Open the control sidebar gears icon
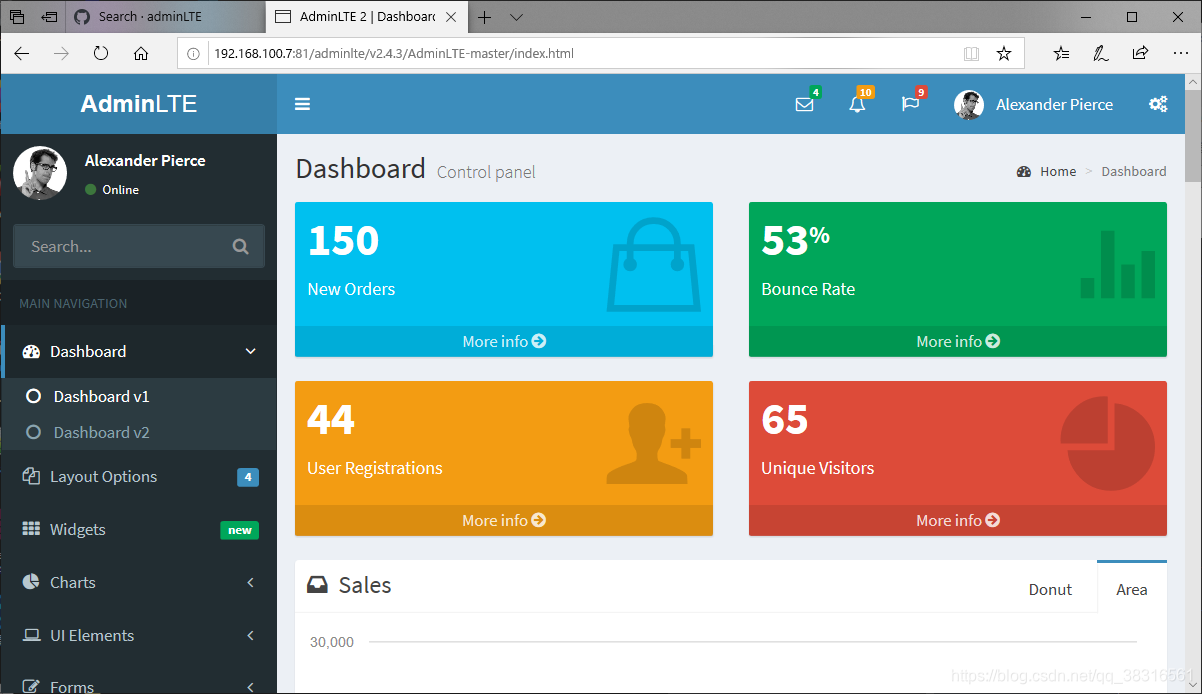Screen dimensions: 1202x694 (x=1158, y=104)
